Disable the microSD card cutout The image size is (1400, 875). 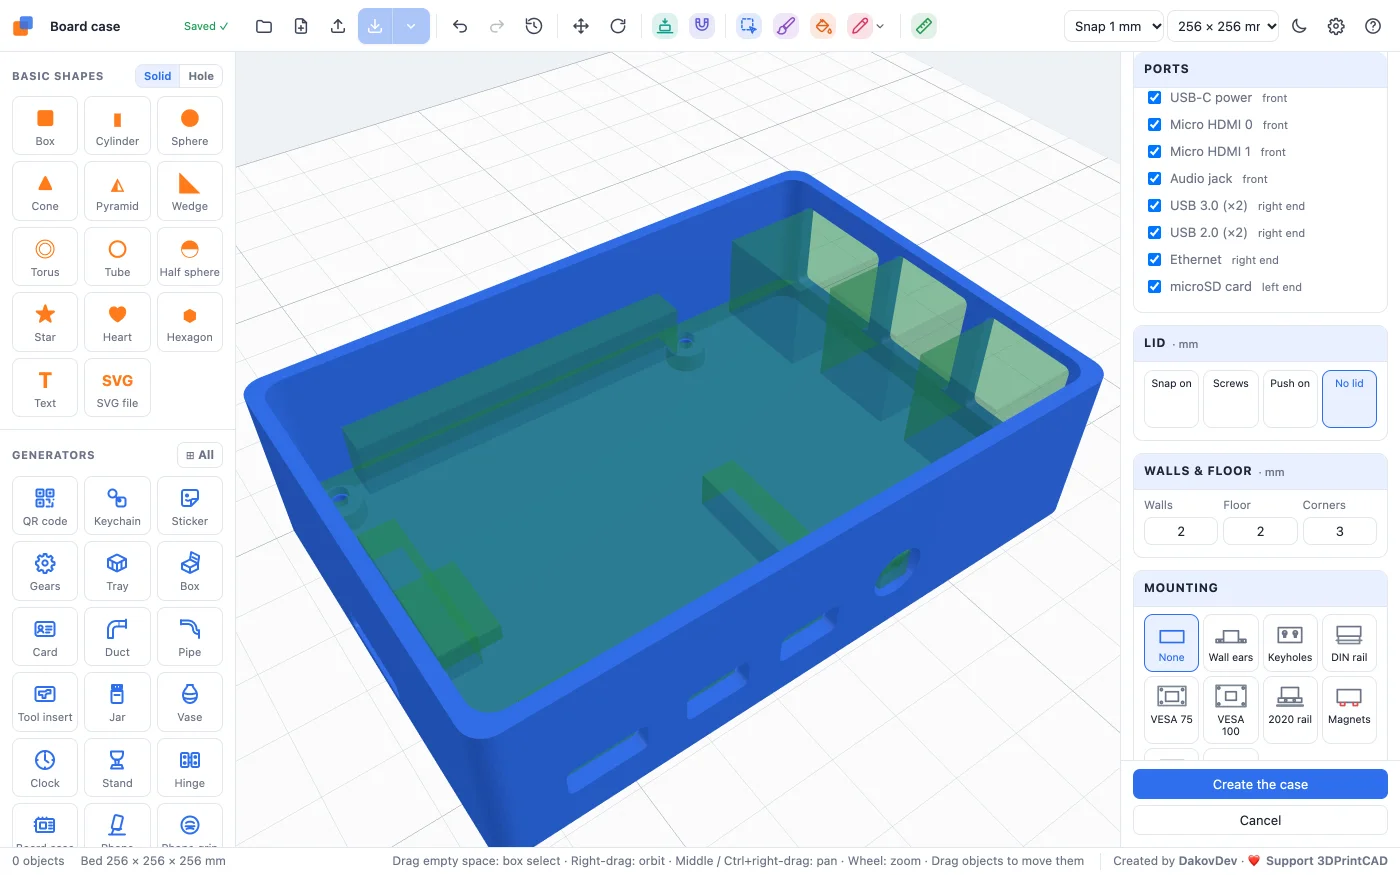pos(1154,286)
